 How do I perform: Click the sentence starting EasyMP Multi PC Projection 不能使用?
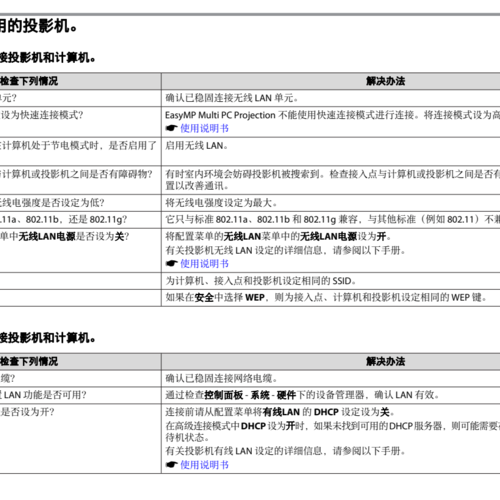333,115
